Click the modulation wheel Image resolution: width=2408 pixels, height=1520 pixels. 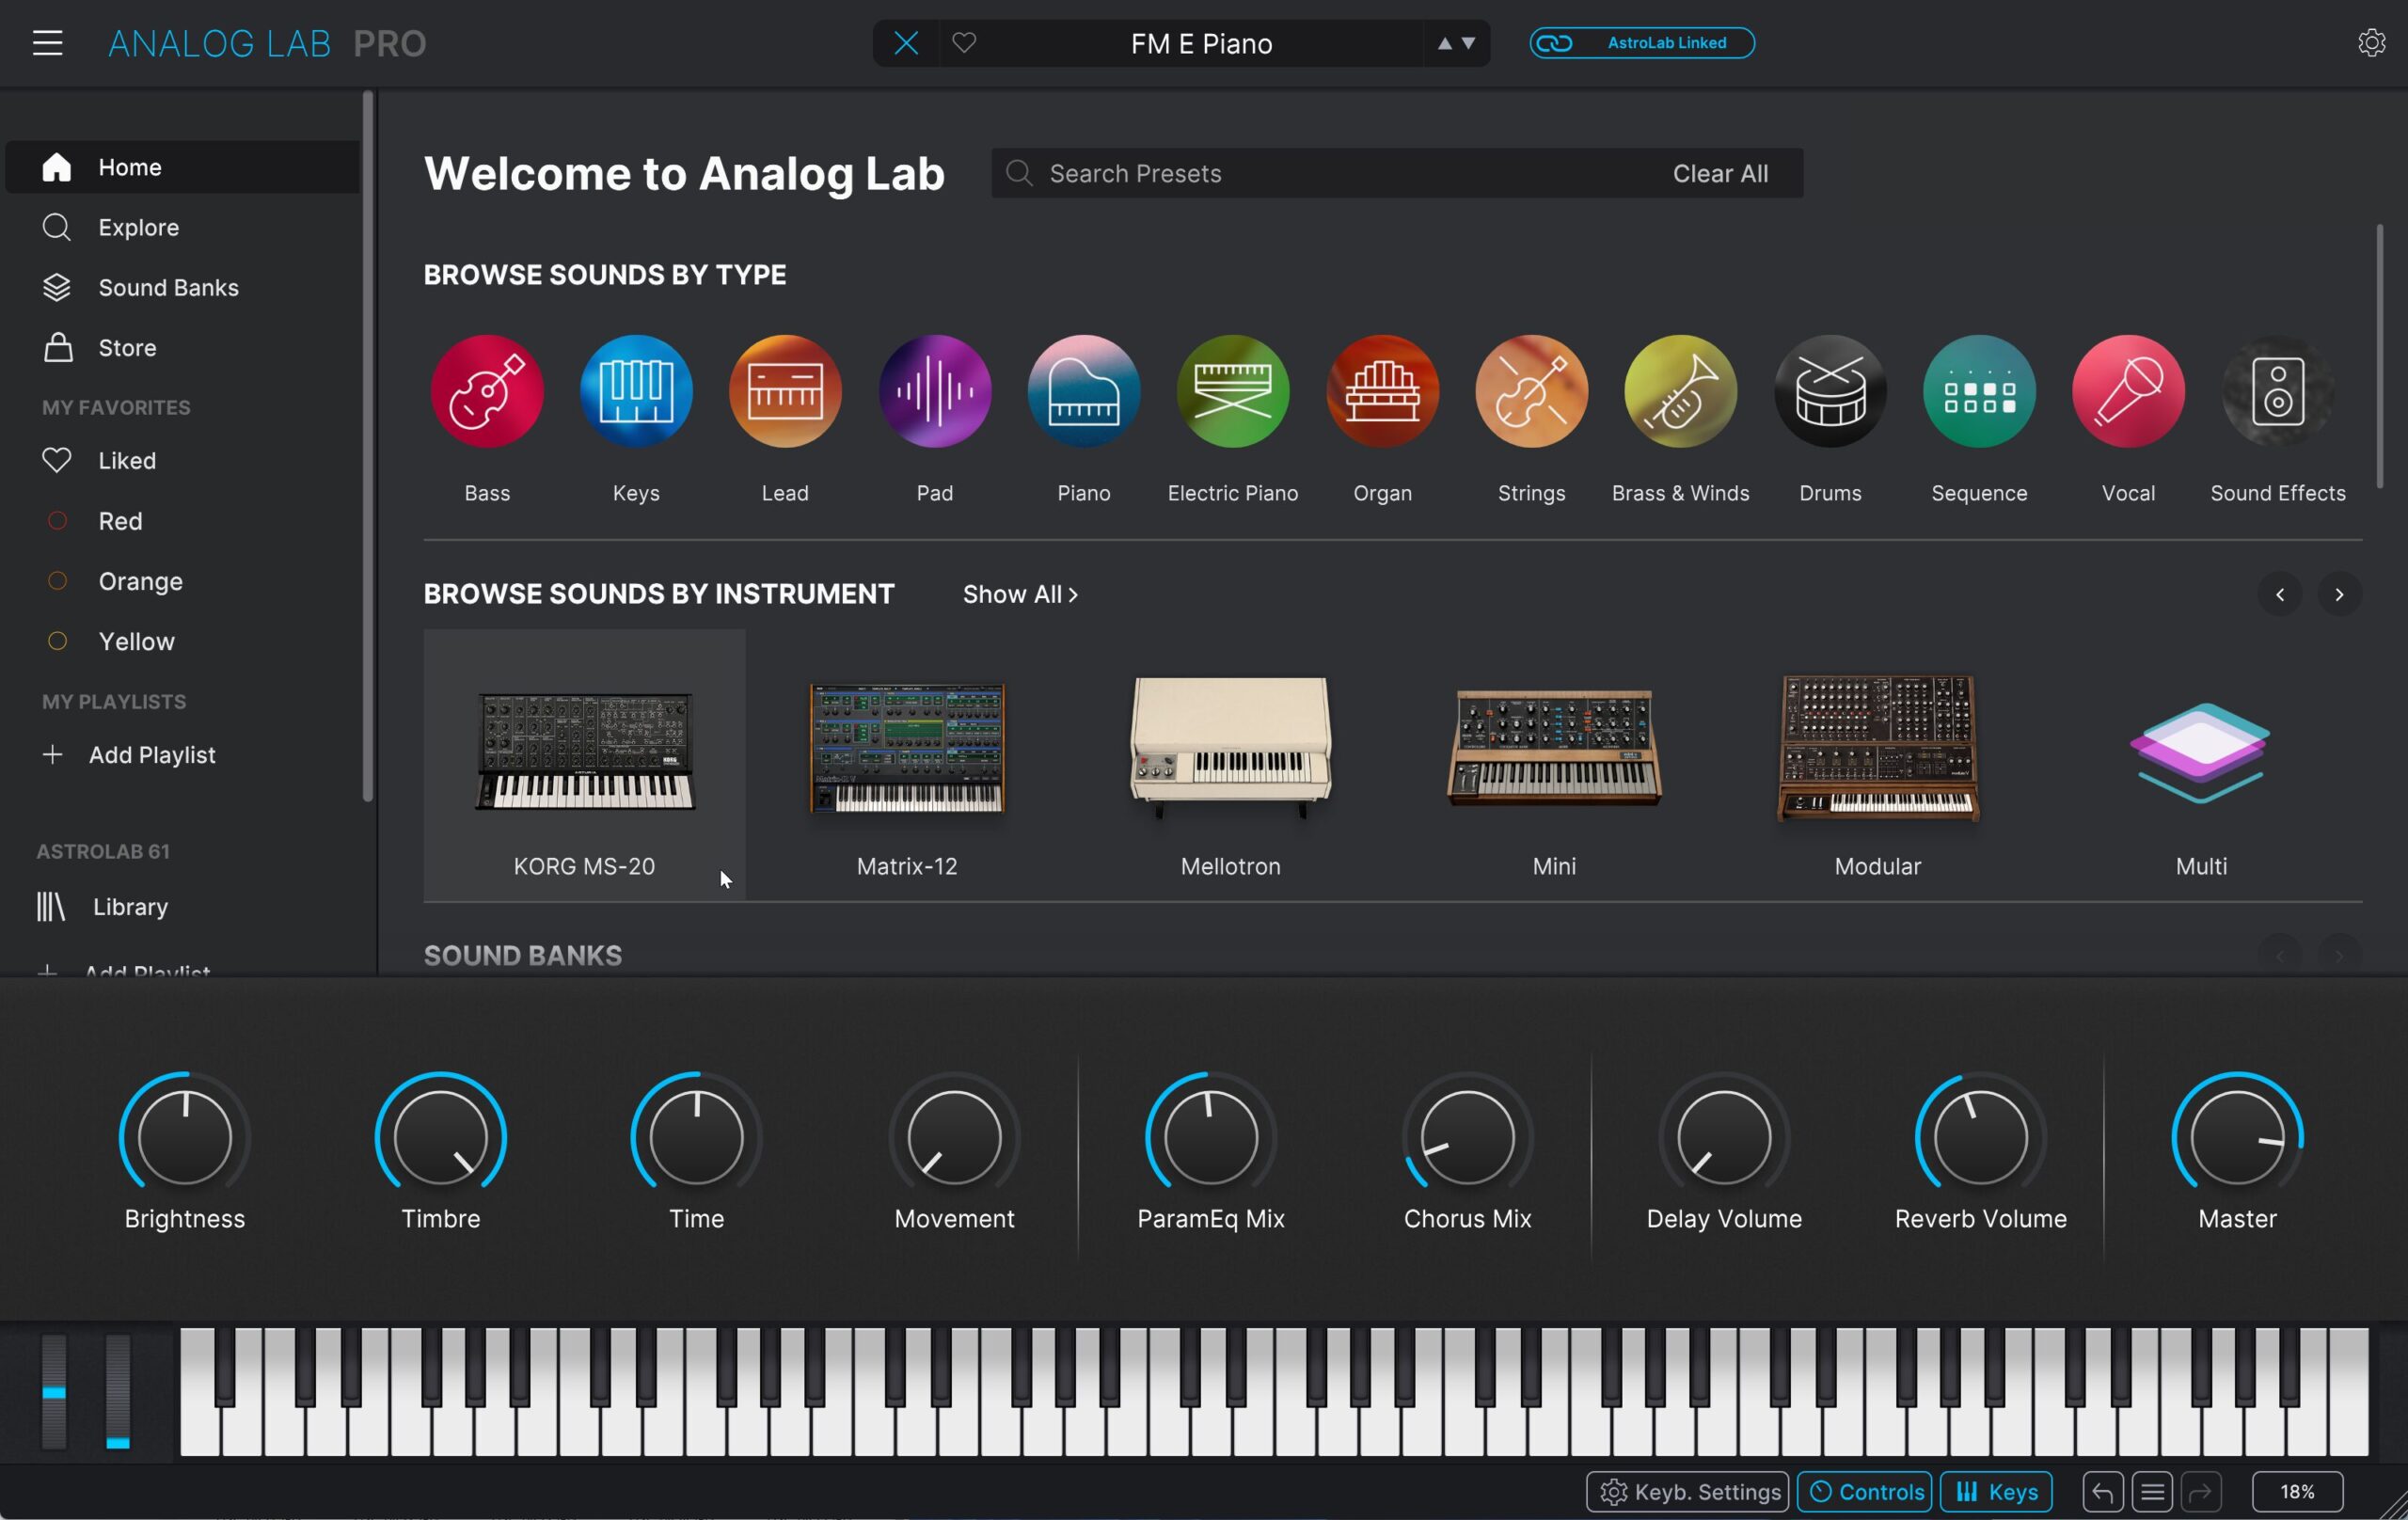[118, 1390]
